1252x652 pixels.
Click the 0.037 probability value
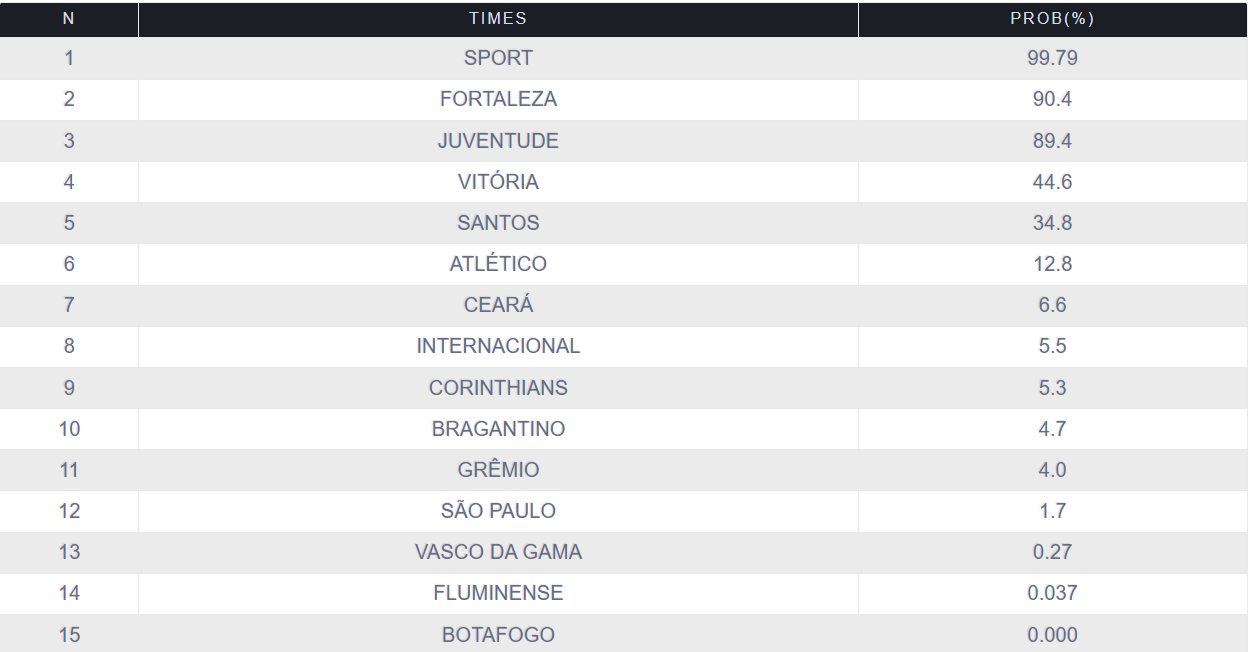(1052, 593)
